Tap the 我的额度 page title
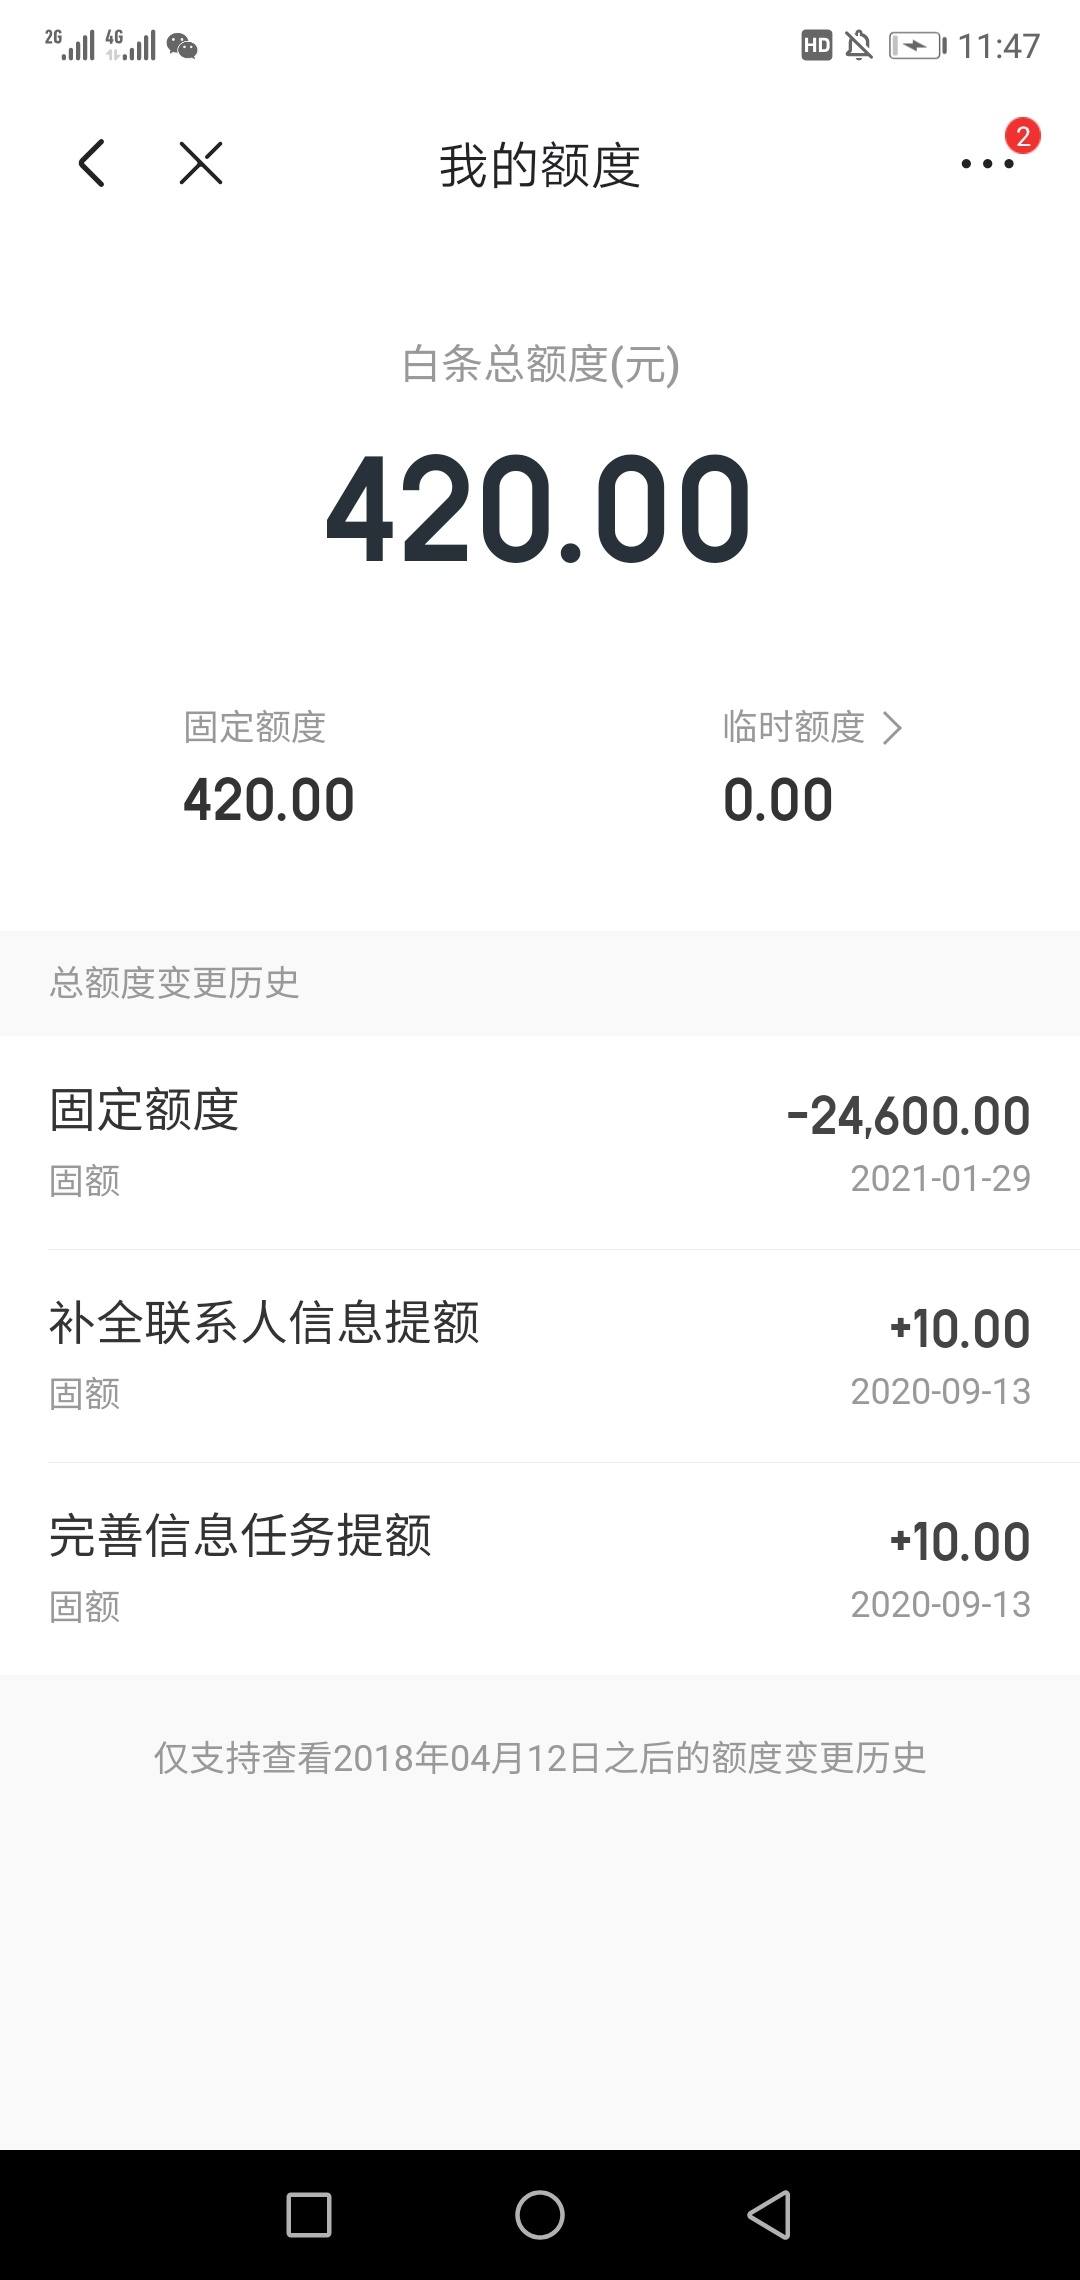 (540, 165)
